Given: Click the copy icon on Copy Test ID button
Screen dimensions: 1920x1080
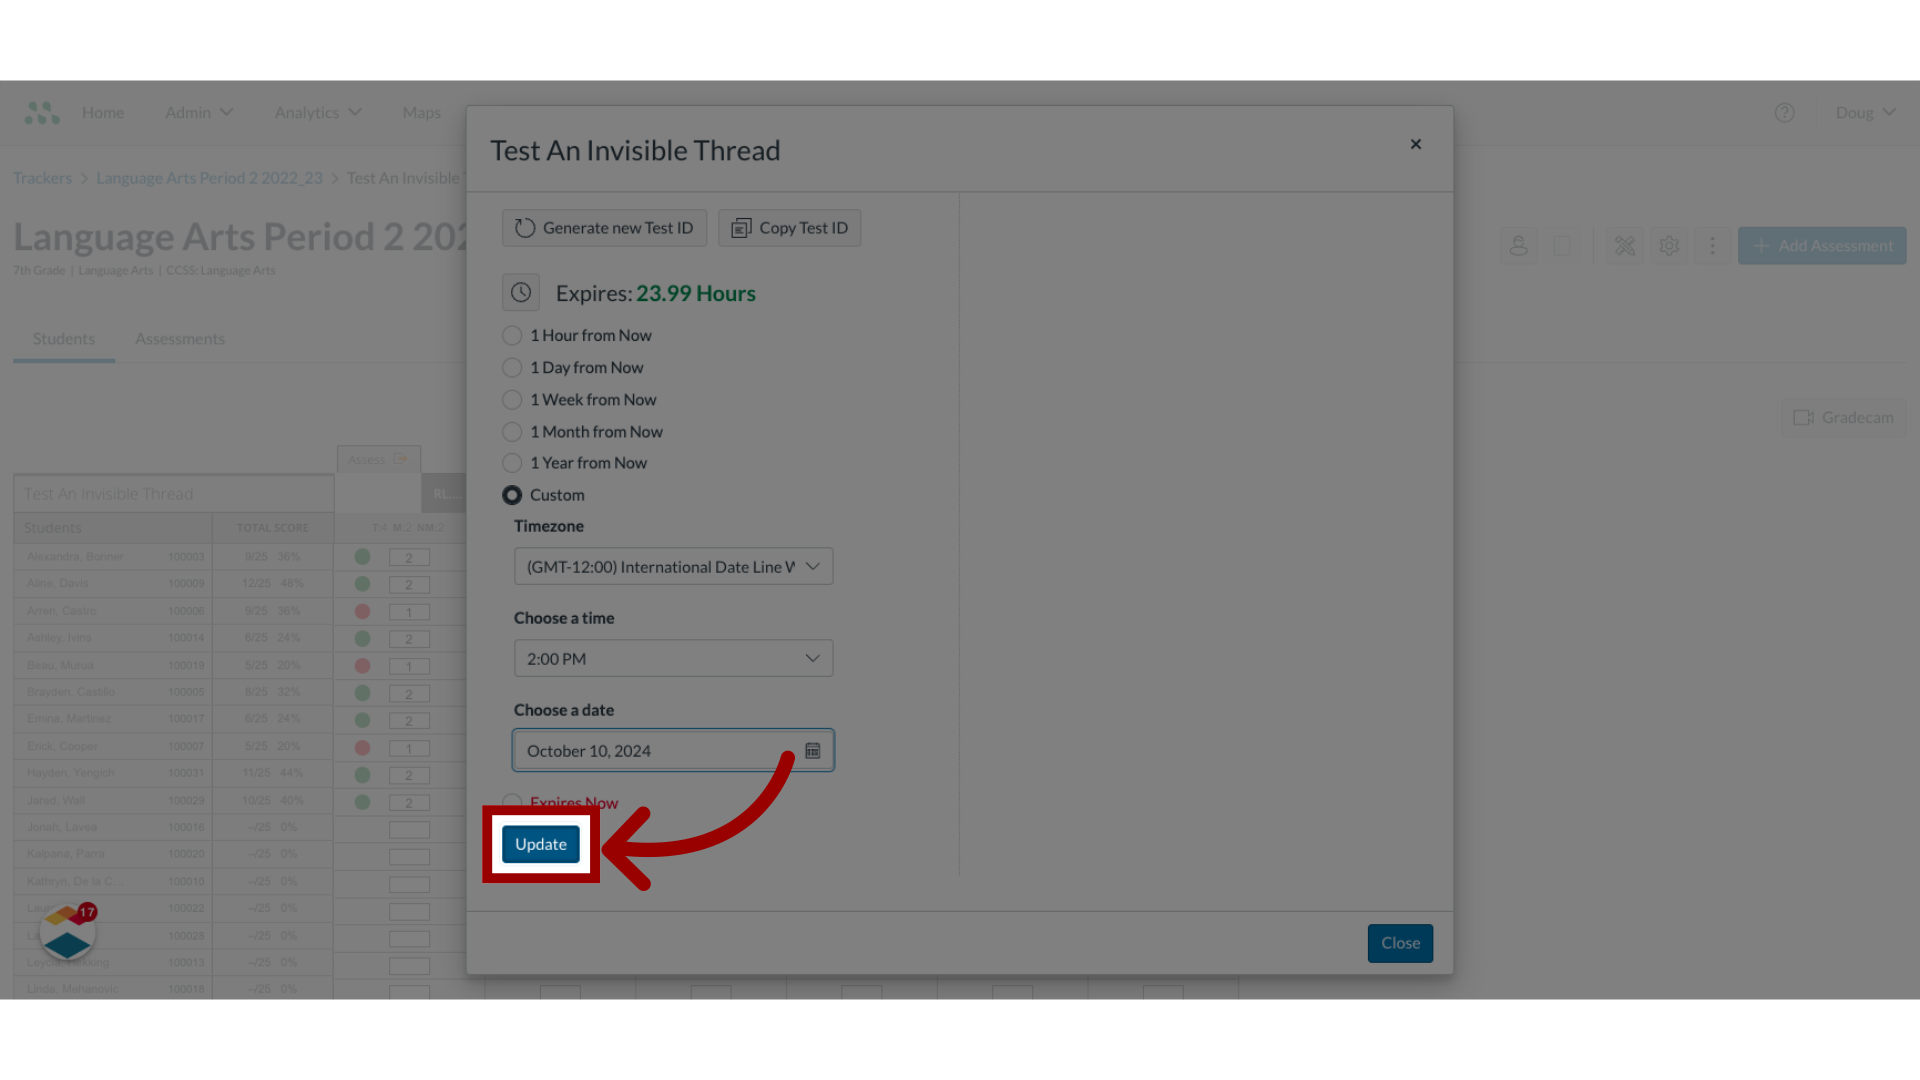Looking at the screenshot, I should tap(742, 228).
